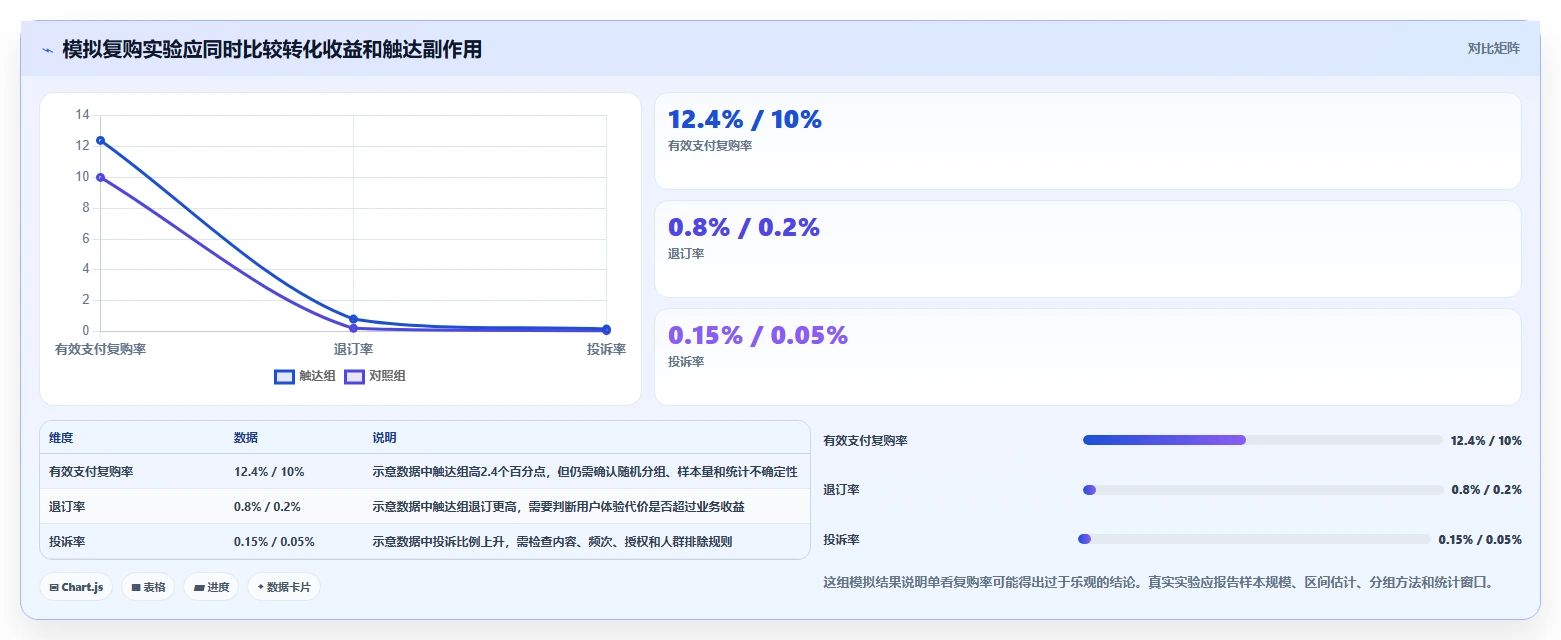Select the 数据卡片 tag chip
This screenshot has width=1561, height=640.
coord(284,587)
